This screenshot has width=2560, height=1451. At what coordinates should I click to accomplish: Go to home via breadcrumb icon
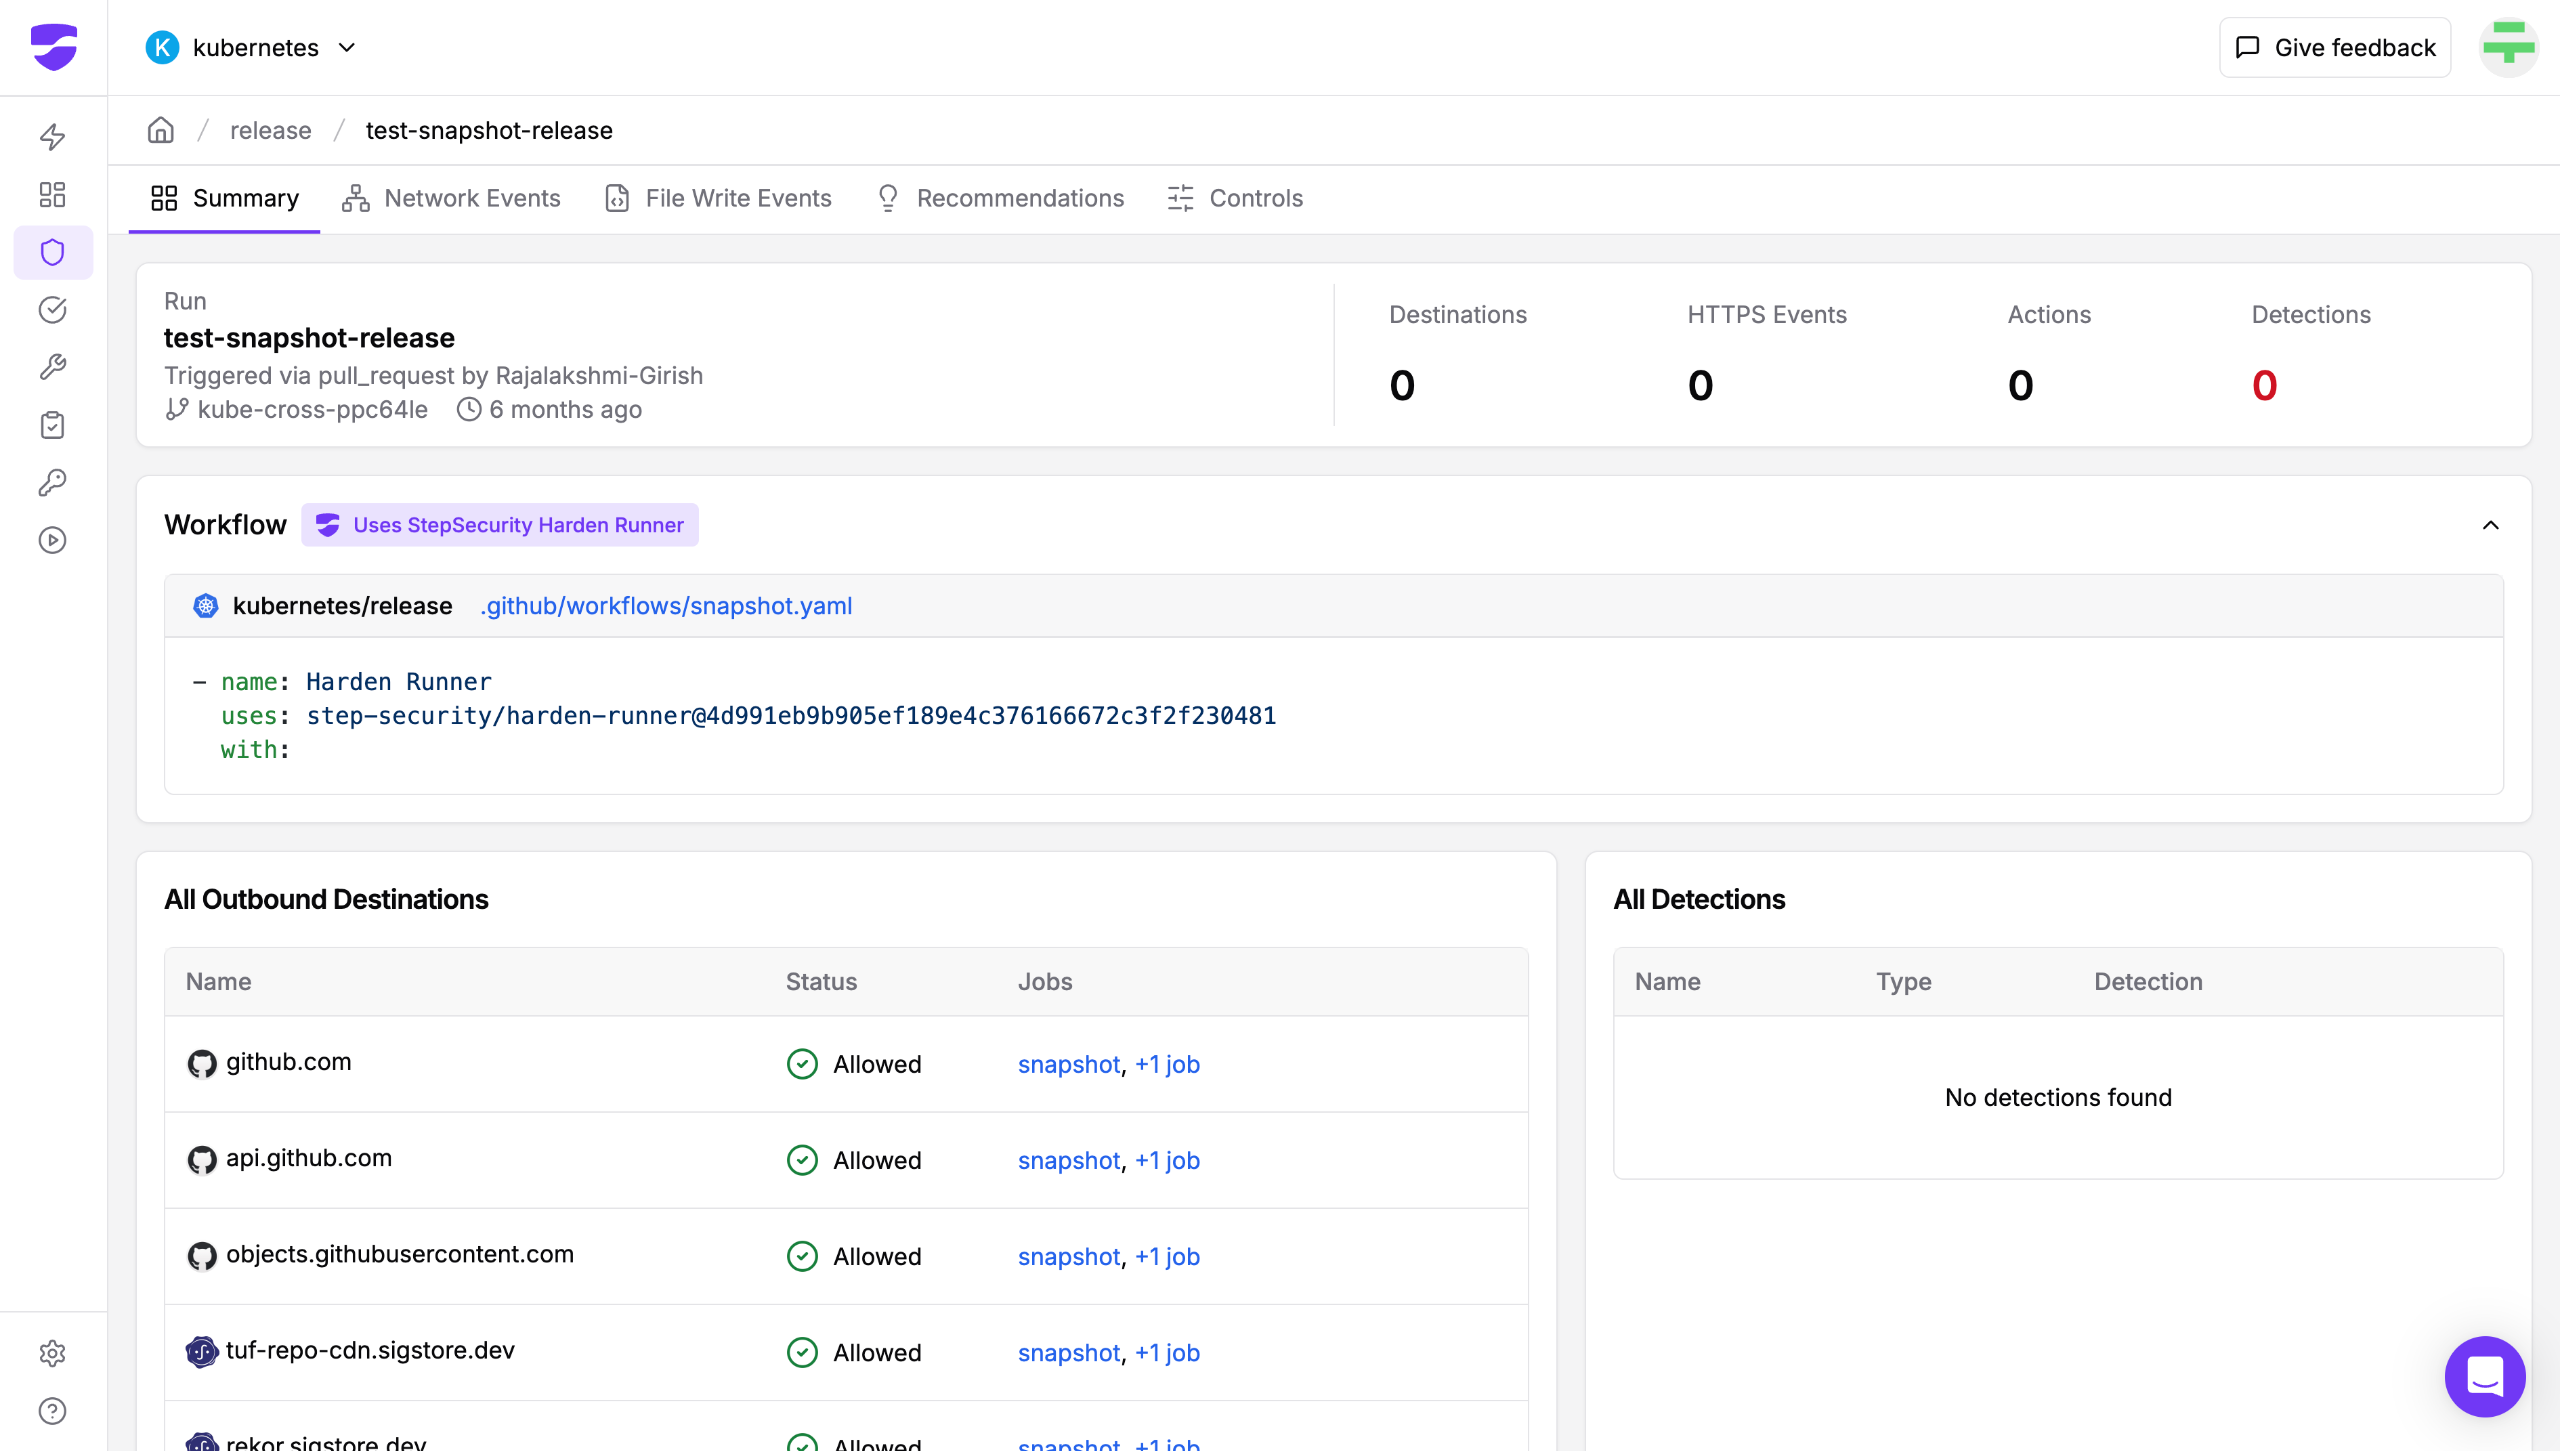point(161,130)
